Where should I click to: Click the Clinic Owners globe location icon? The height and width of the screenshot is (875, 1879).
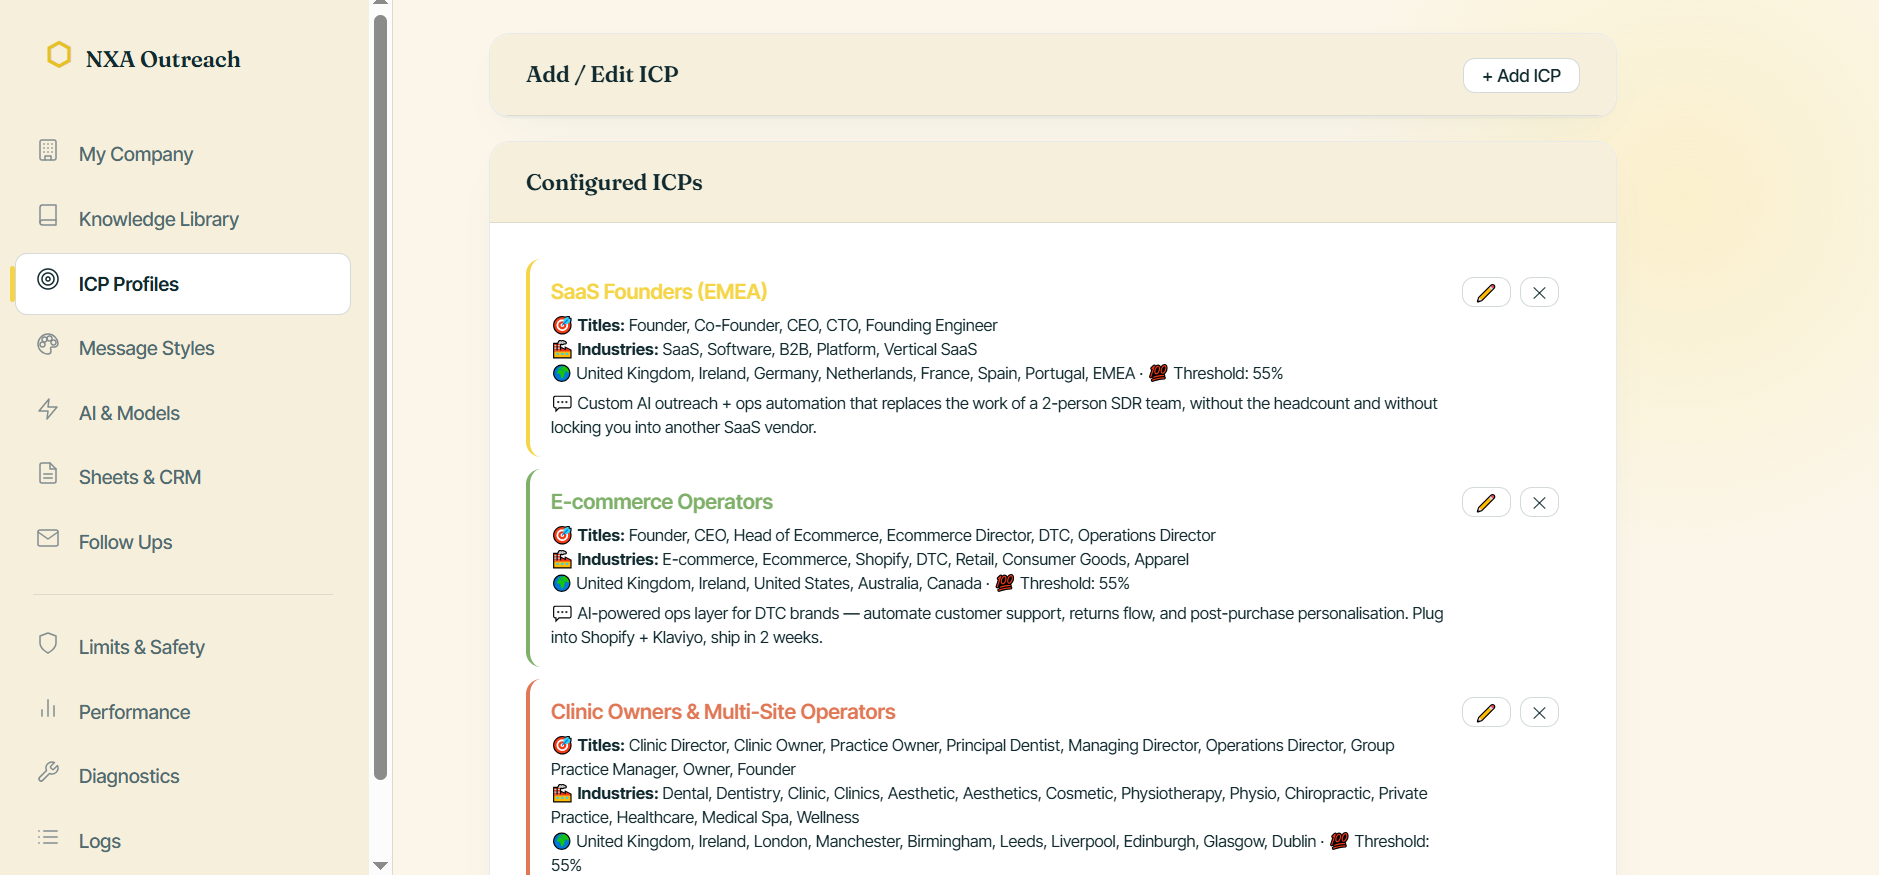[562, 841]
